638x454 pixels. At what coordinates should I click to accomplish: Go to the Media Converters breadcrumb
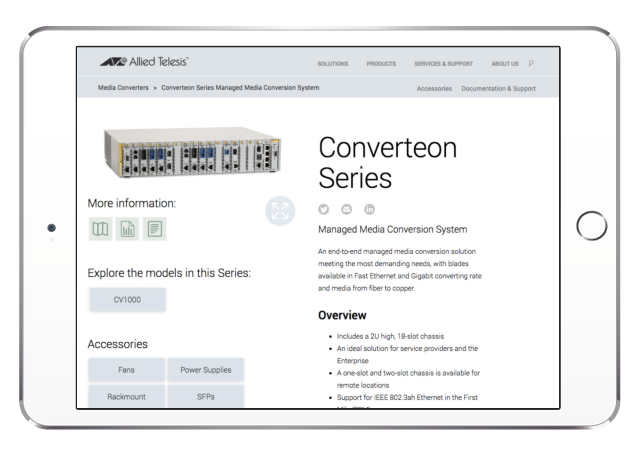click(123, 88)
